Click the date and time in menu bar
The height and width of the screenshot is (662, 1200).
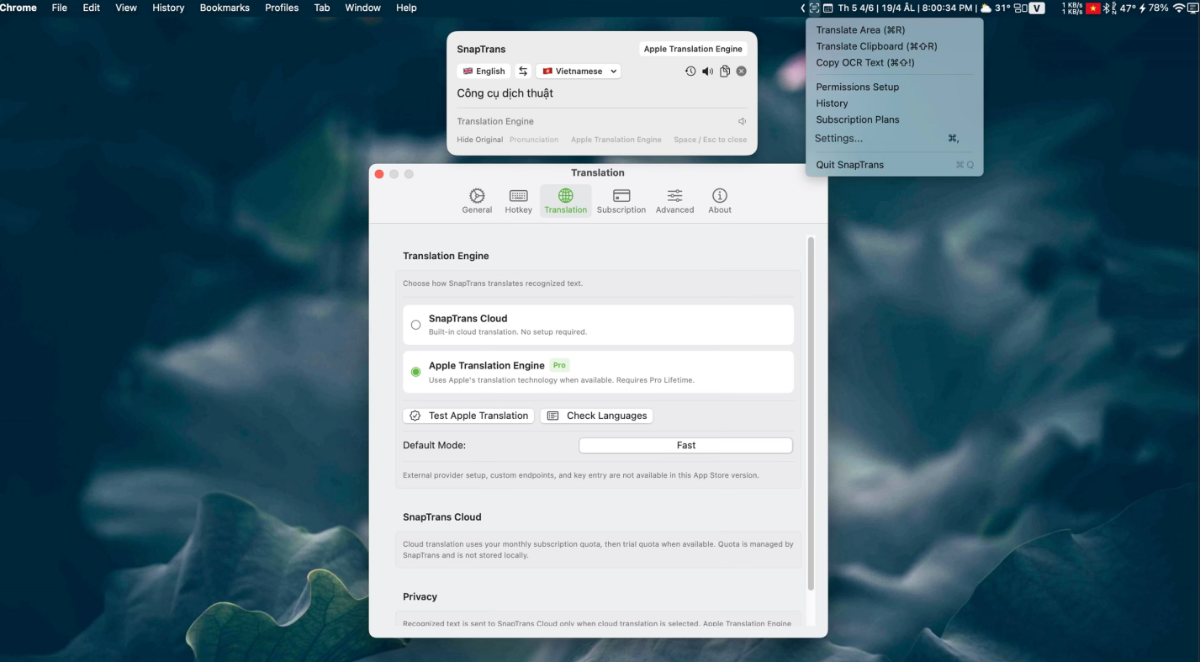coord(905,8)
